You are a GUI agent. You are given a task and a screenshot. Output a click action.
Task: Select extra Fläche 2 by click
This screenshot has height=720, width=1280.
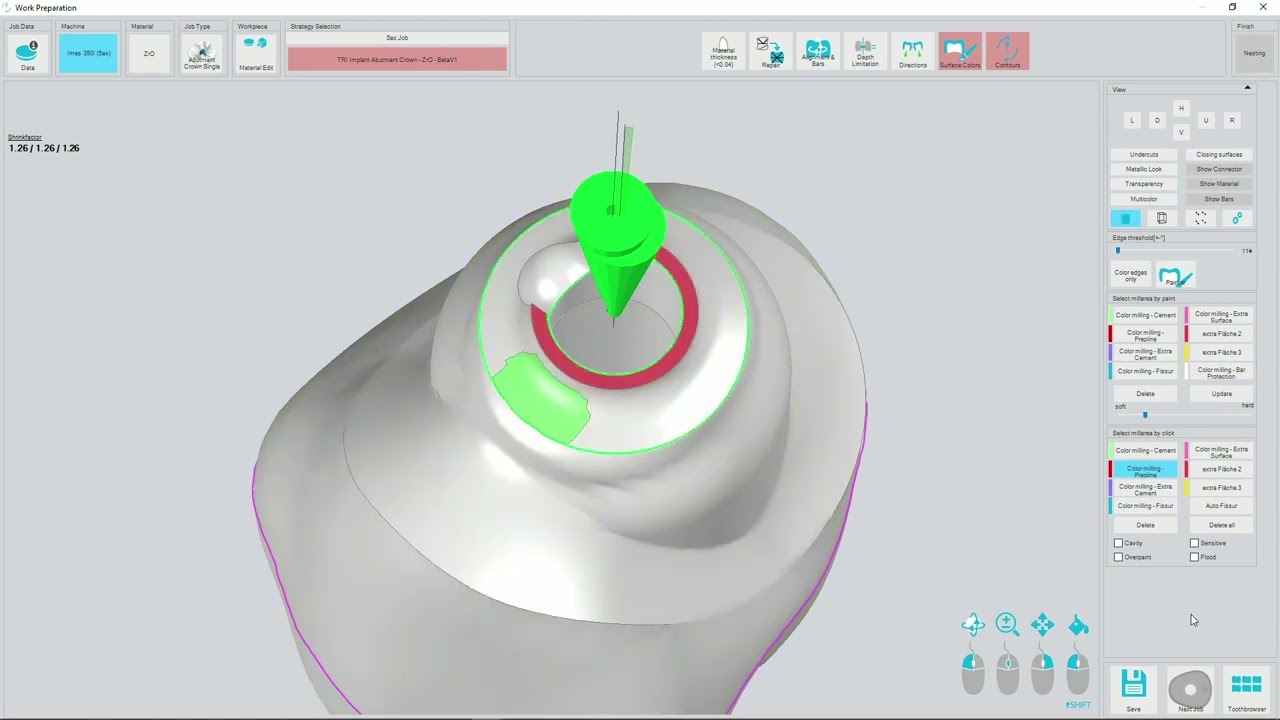coord(1219,469)
